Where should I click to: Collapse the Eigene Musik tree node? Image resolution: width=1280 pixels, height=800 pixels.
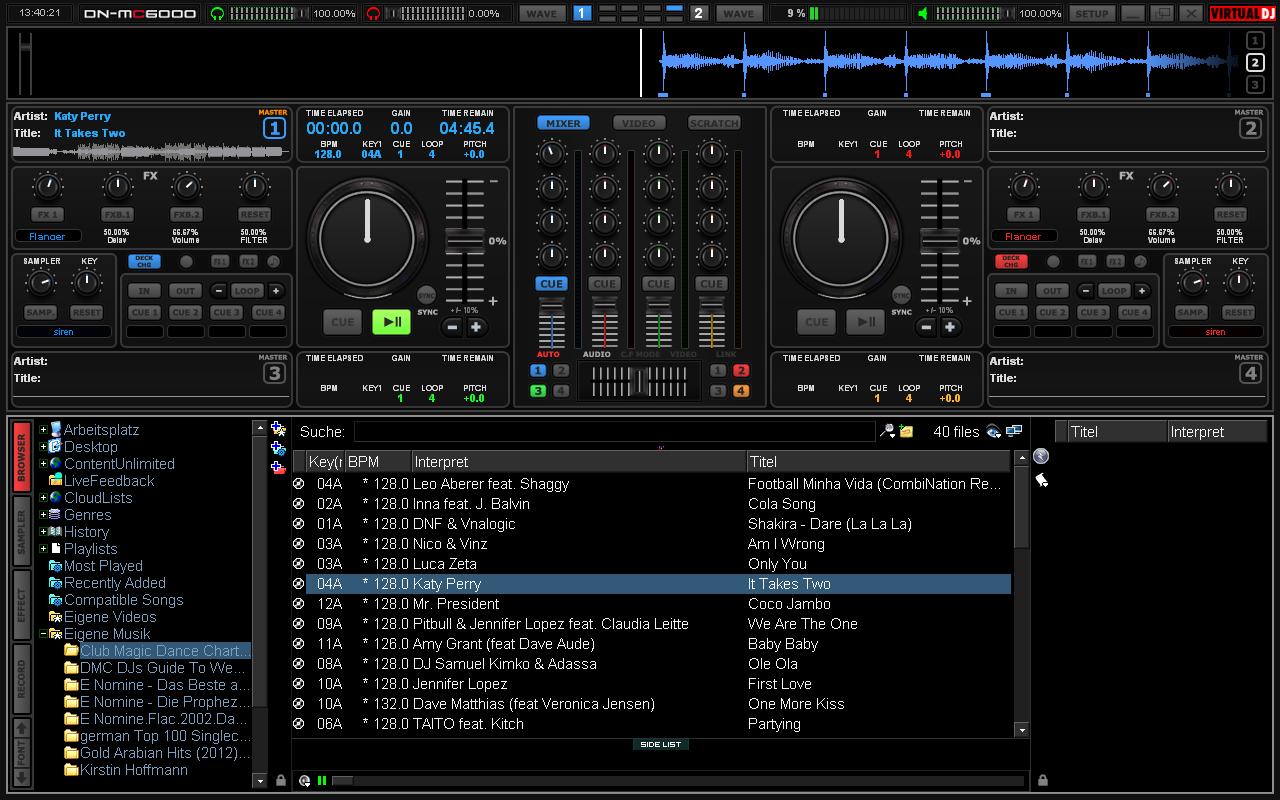point(43,634)
